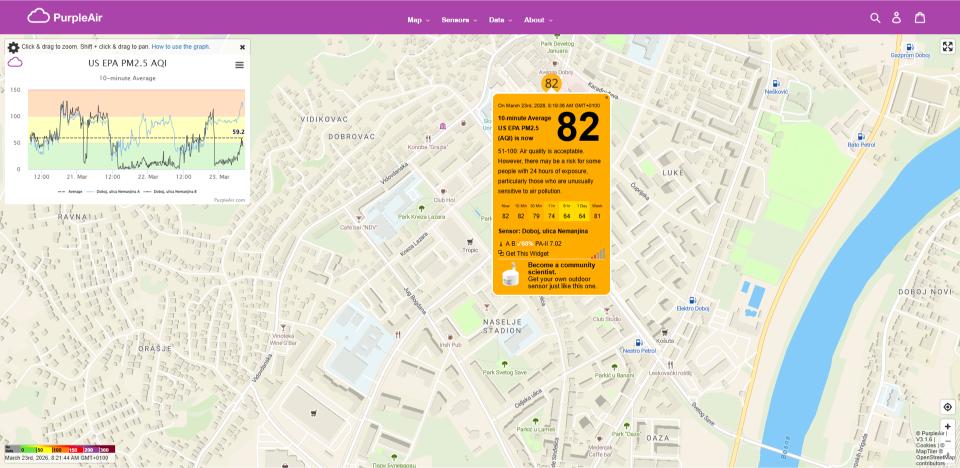The width and height of the screenshot is (960, 468).
Task: Enter fullscreen map view
Action: [948, 47]
